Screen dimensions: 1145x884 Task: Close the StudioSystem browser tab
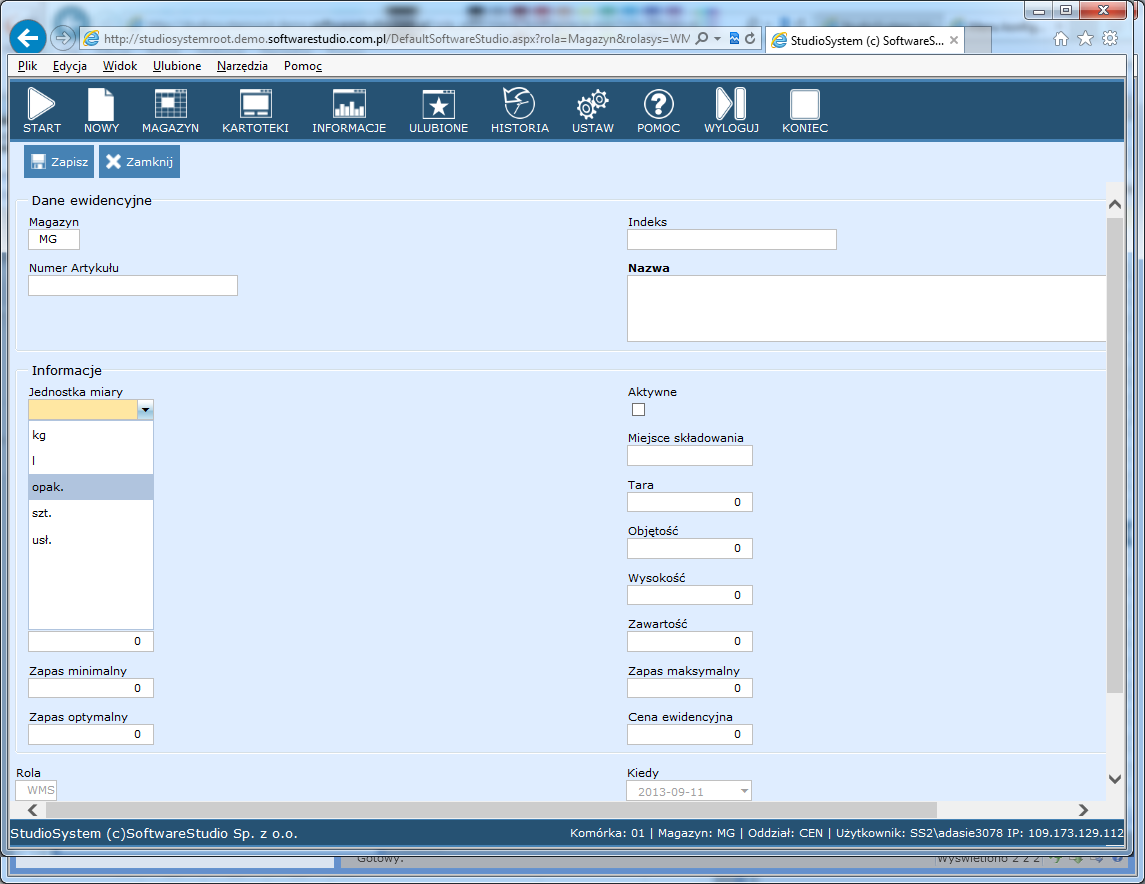coord(954,40)
